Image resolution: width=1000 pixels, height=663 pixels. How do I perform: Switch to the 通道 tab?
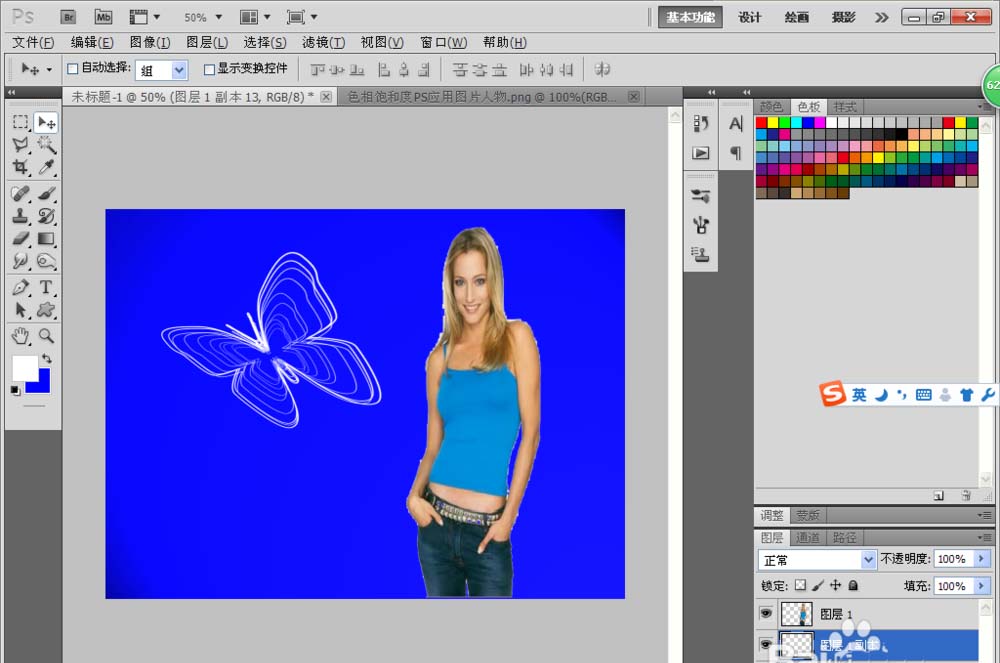click(x=808, y=538)
